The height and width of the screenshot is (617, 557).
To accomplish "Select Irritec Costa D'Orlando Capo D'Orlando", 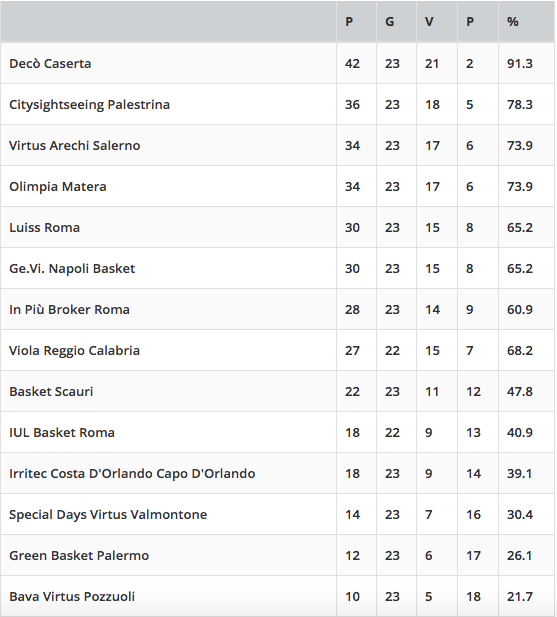I will [x=132, y=473].
